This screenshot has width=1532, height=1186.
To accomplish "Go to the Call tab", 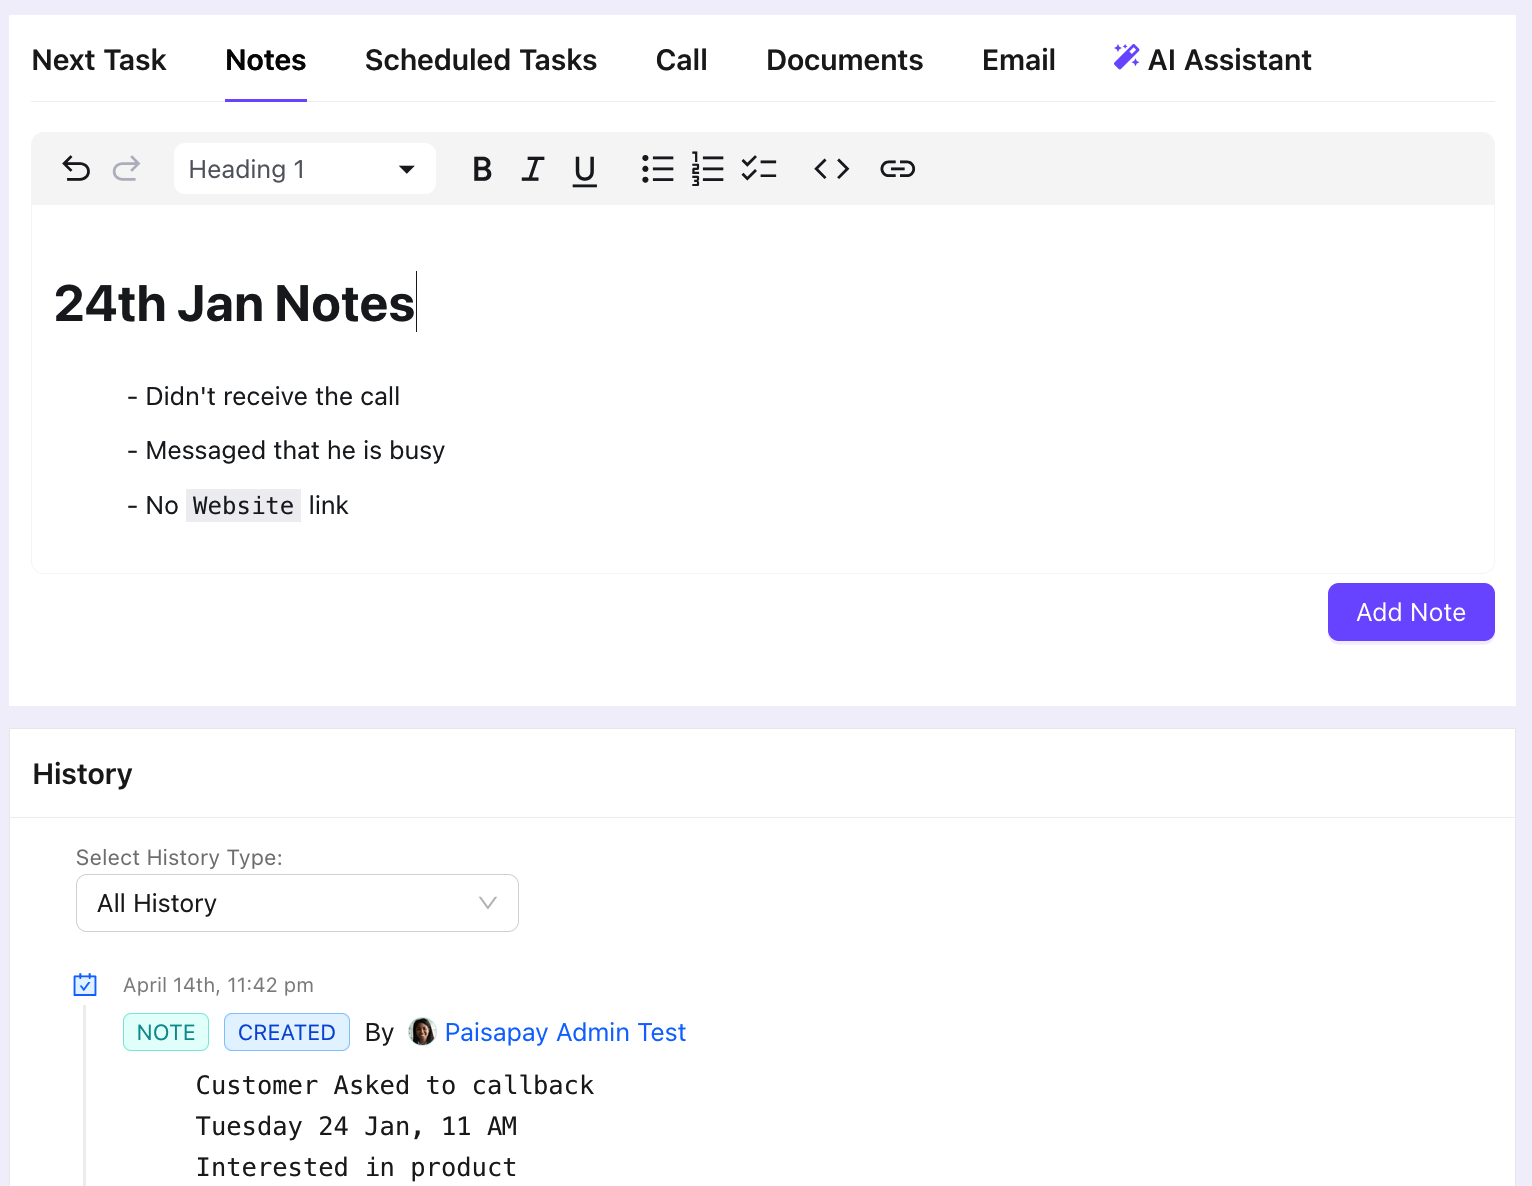I will pos(681,60).
